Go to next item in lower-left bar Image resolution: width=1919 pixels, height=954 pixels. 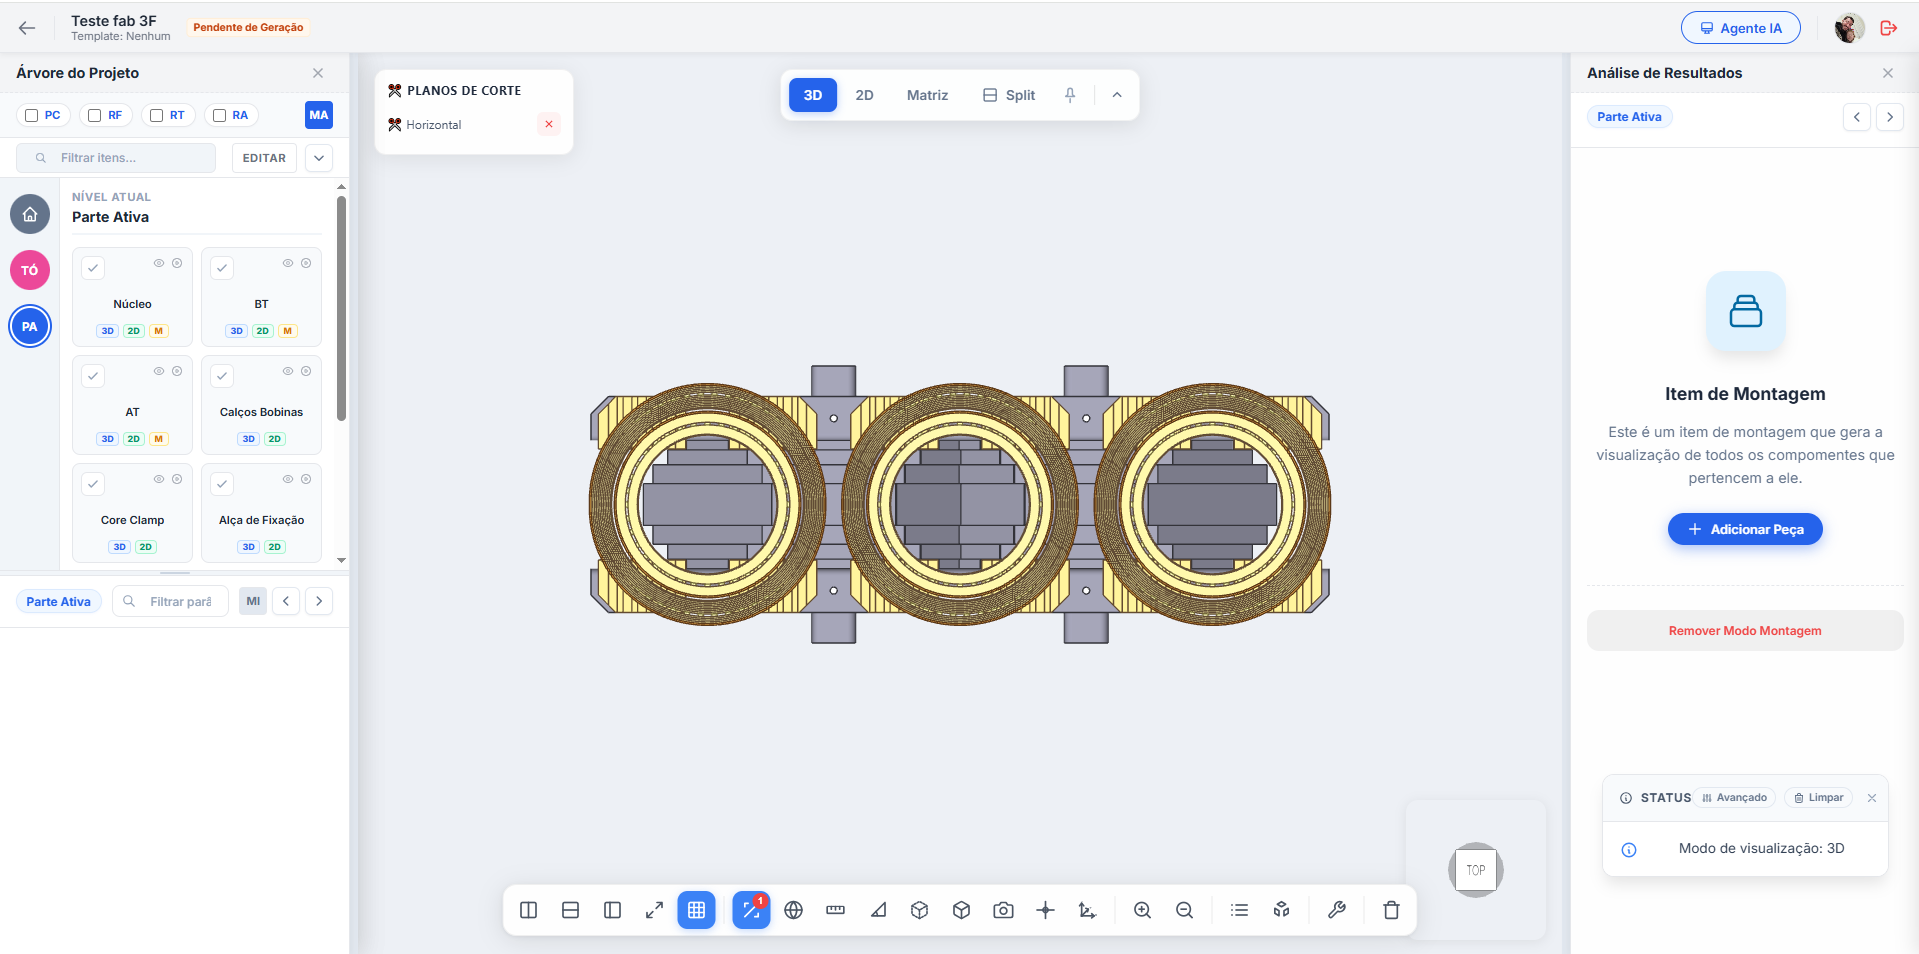[319, 602]
